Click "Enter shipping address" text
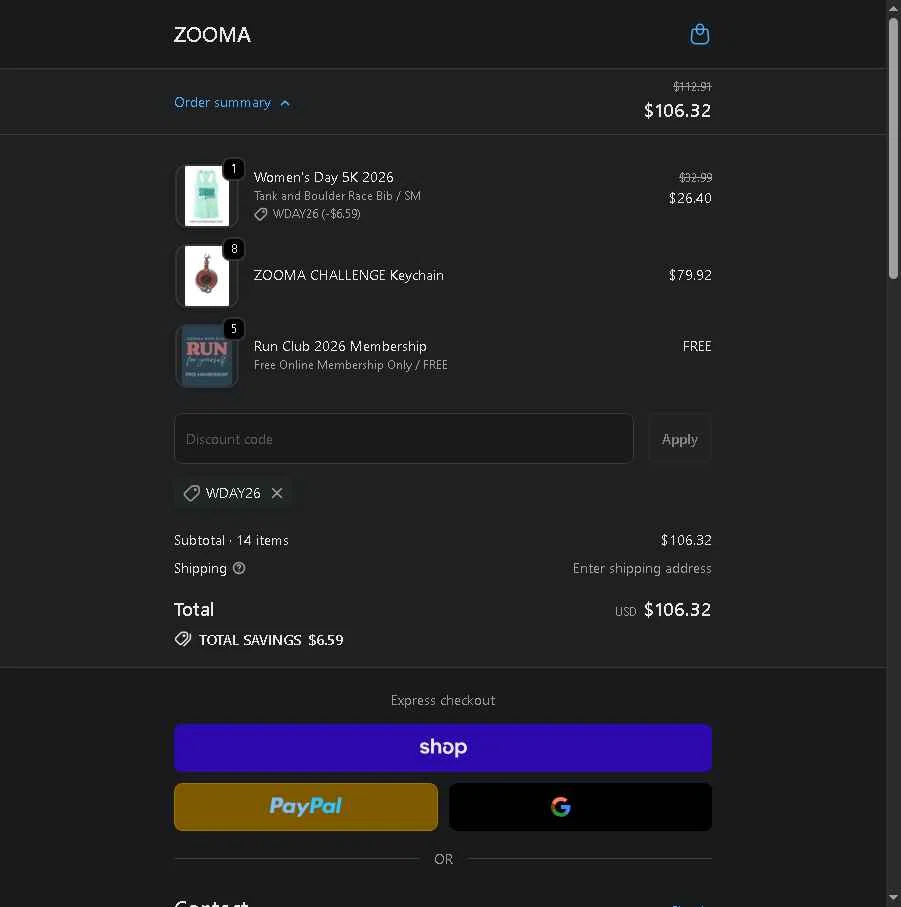This screenshot has height=907, width=901. (x=642, y=568)
